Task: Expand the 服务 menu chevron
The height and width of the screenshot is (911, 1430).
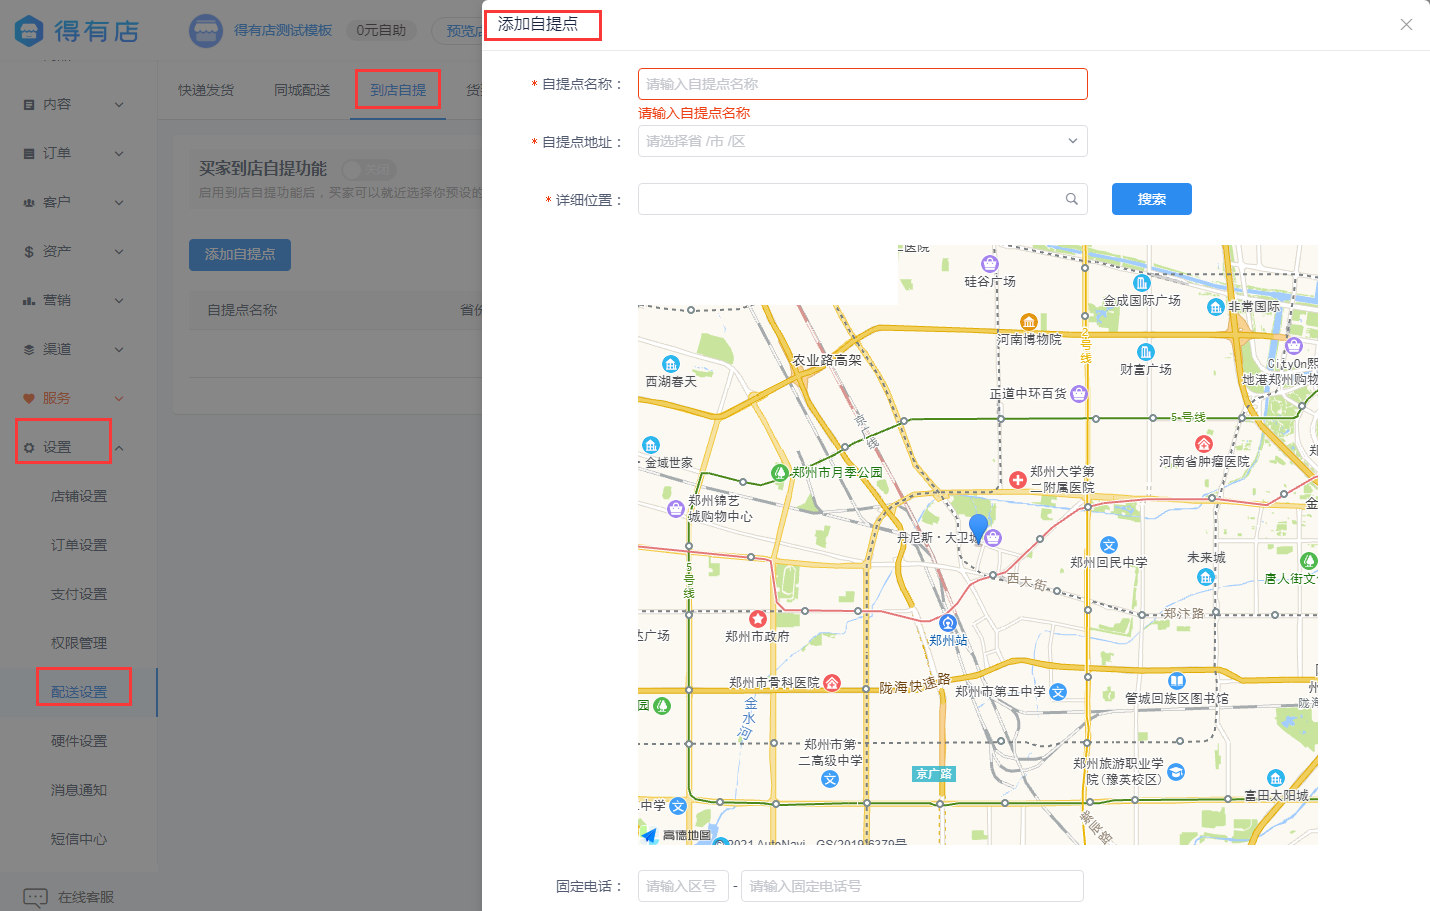Action: [119, 398]
